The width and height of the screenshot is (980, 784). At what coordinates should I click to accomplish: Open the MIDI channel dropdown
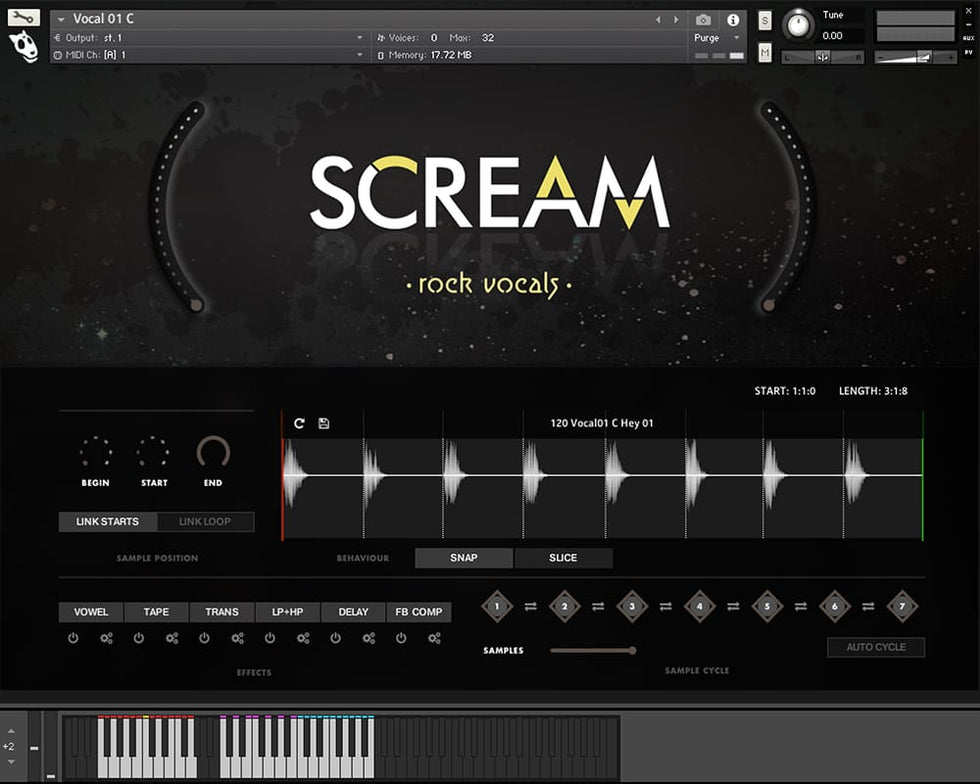tap(360, 55)
